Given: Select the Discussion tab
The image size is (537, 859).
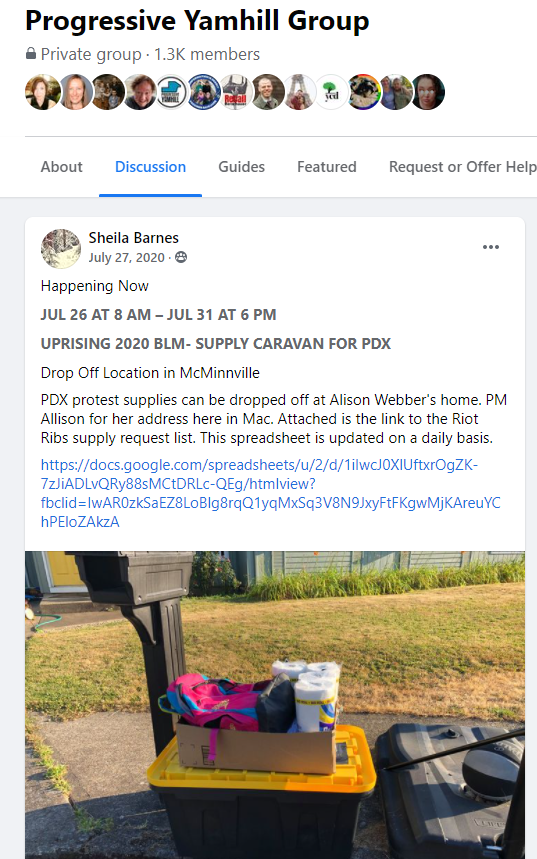Looking at the screenshot, I should click(x=150, y=167).
